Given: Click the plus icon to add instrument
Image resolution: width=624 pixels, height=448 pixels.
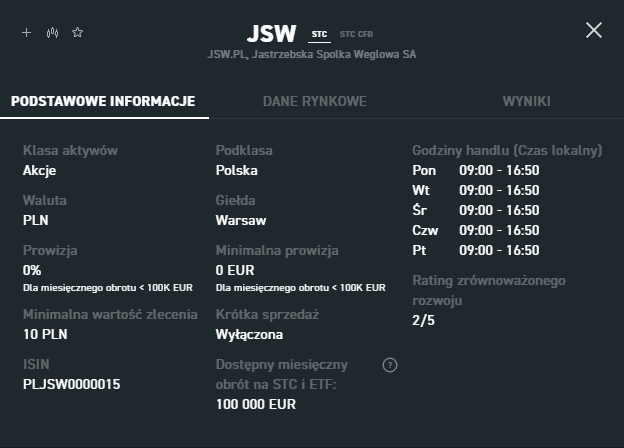Looking at the screenshot, I should click(x=27, y=32).
